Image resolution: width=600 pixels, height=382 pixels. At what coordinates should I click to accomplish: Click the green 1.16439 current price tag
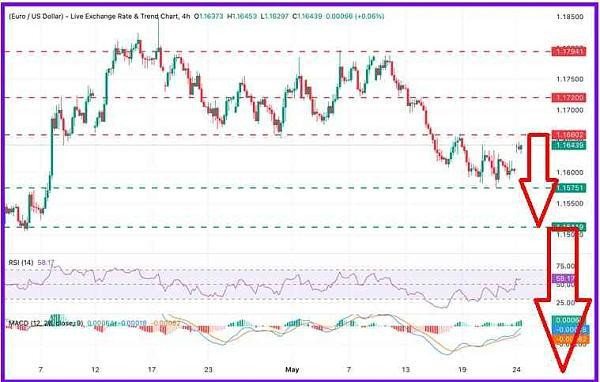coord(569,145)
